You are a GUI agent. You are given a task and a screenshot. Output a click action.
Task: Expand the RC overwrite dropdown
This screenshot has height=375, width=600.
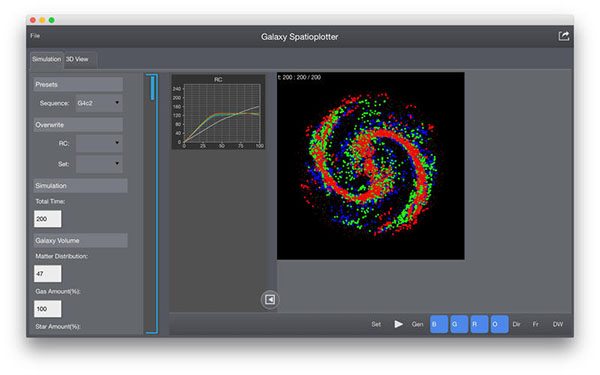(x=99, y=143)
